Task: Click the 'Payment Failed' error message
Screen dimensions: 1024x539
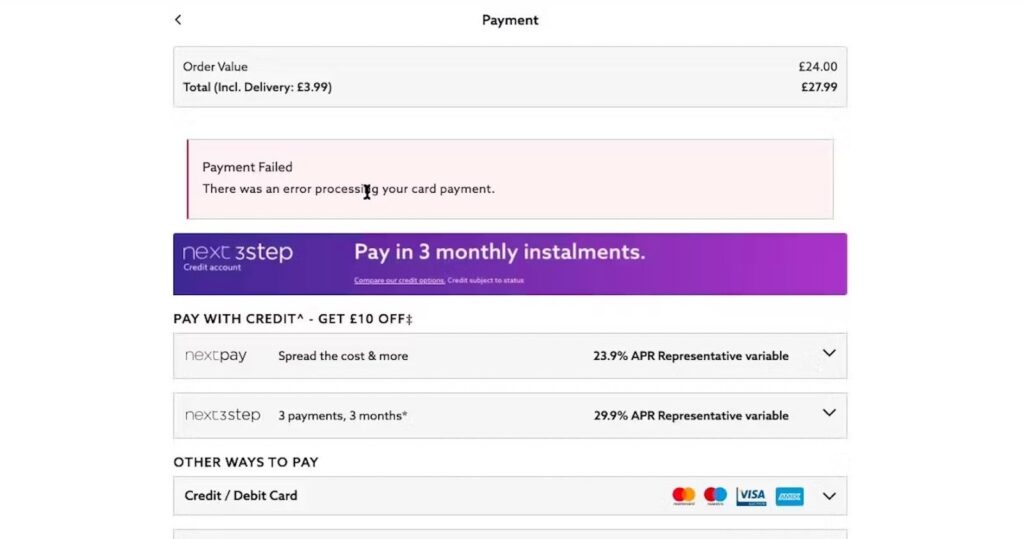Action: click(x=247, y=167)
